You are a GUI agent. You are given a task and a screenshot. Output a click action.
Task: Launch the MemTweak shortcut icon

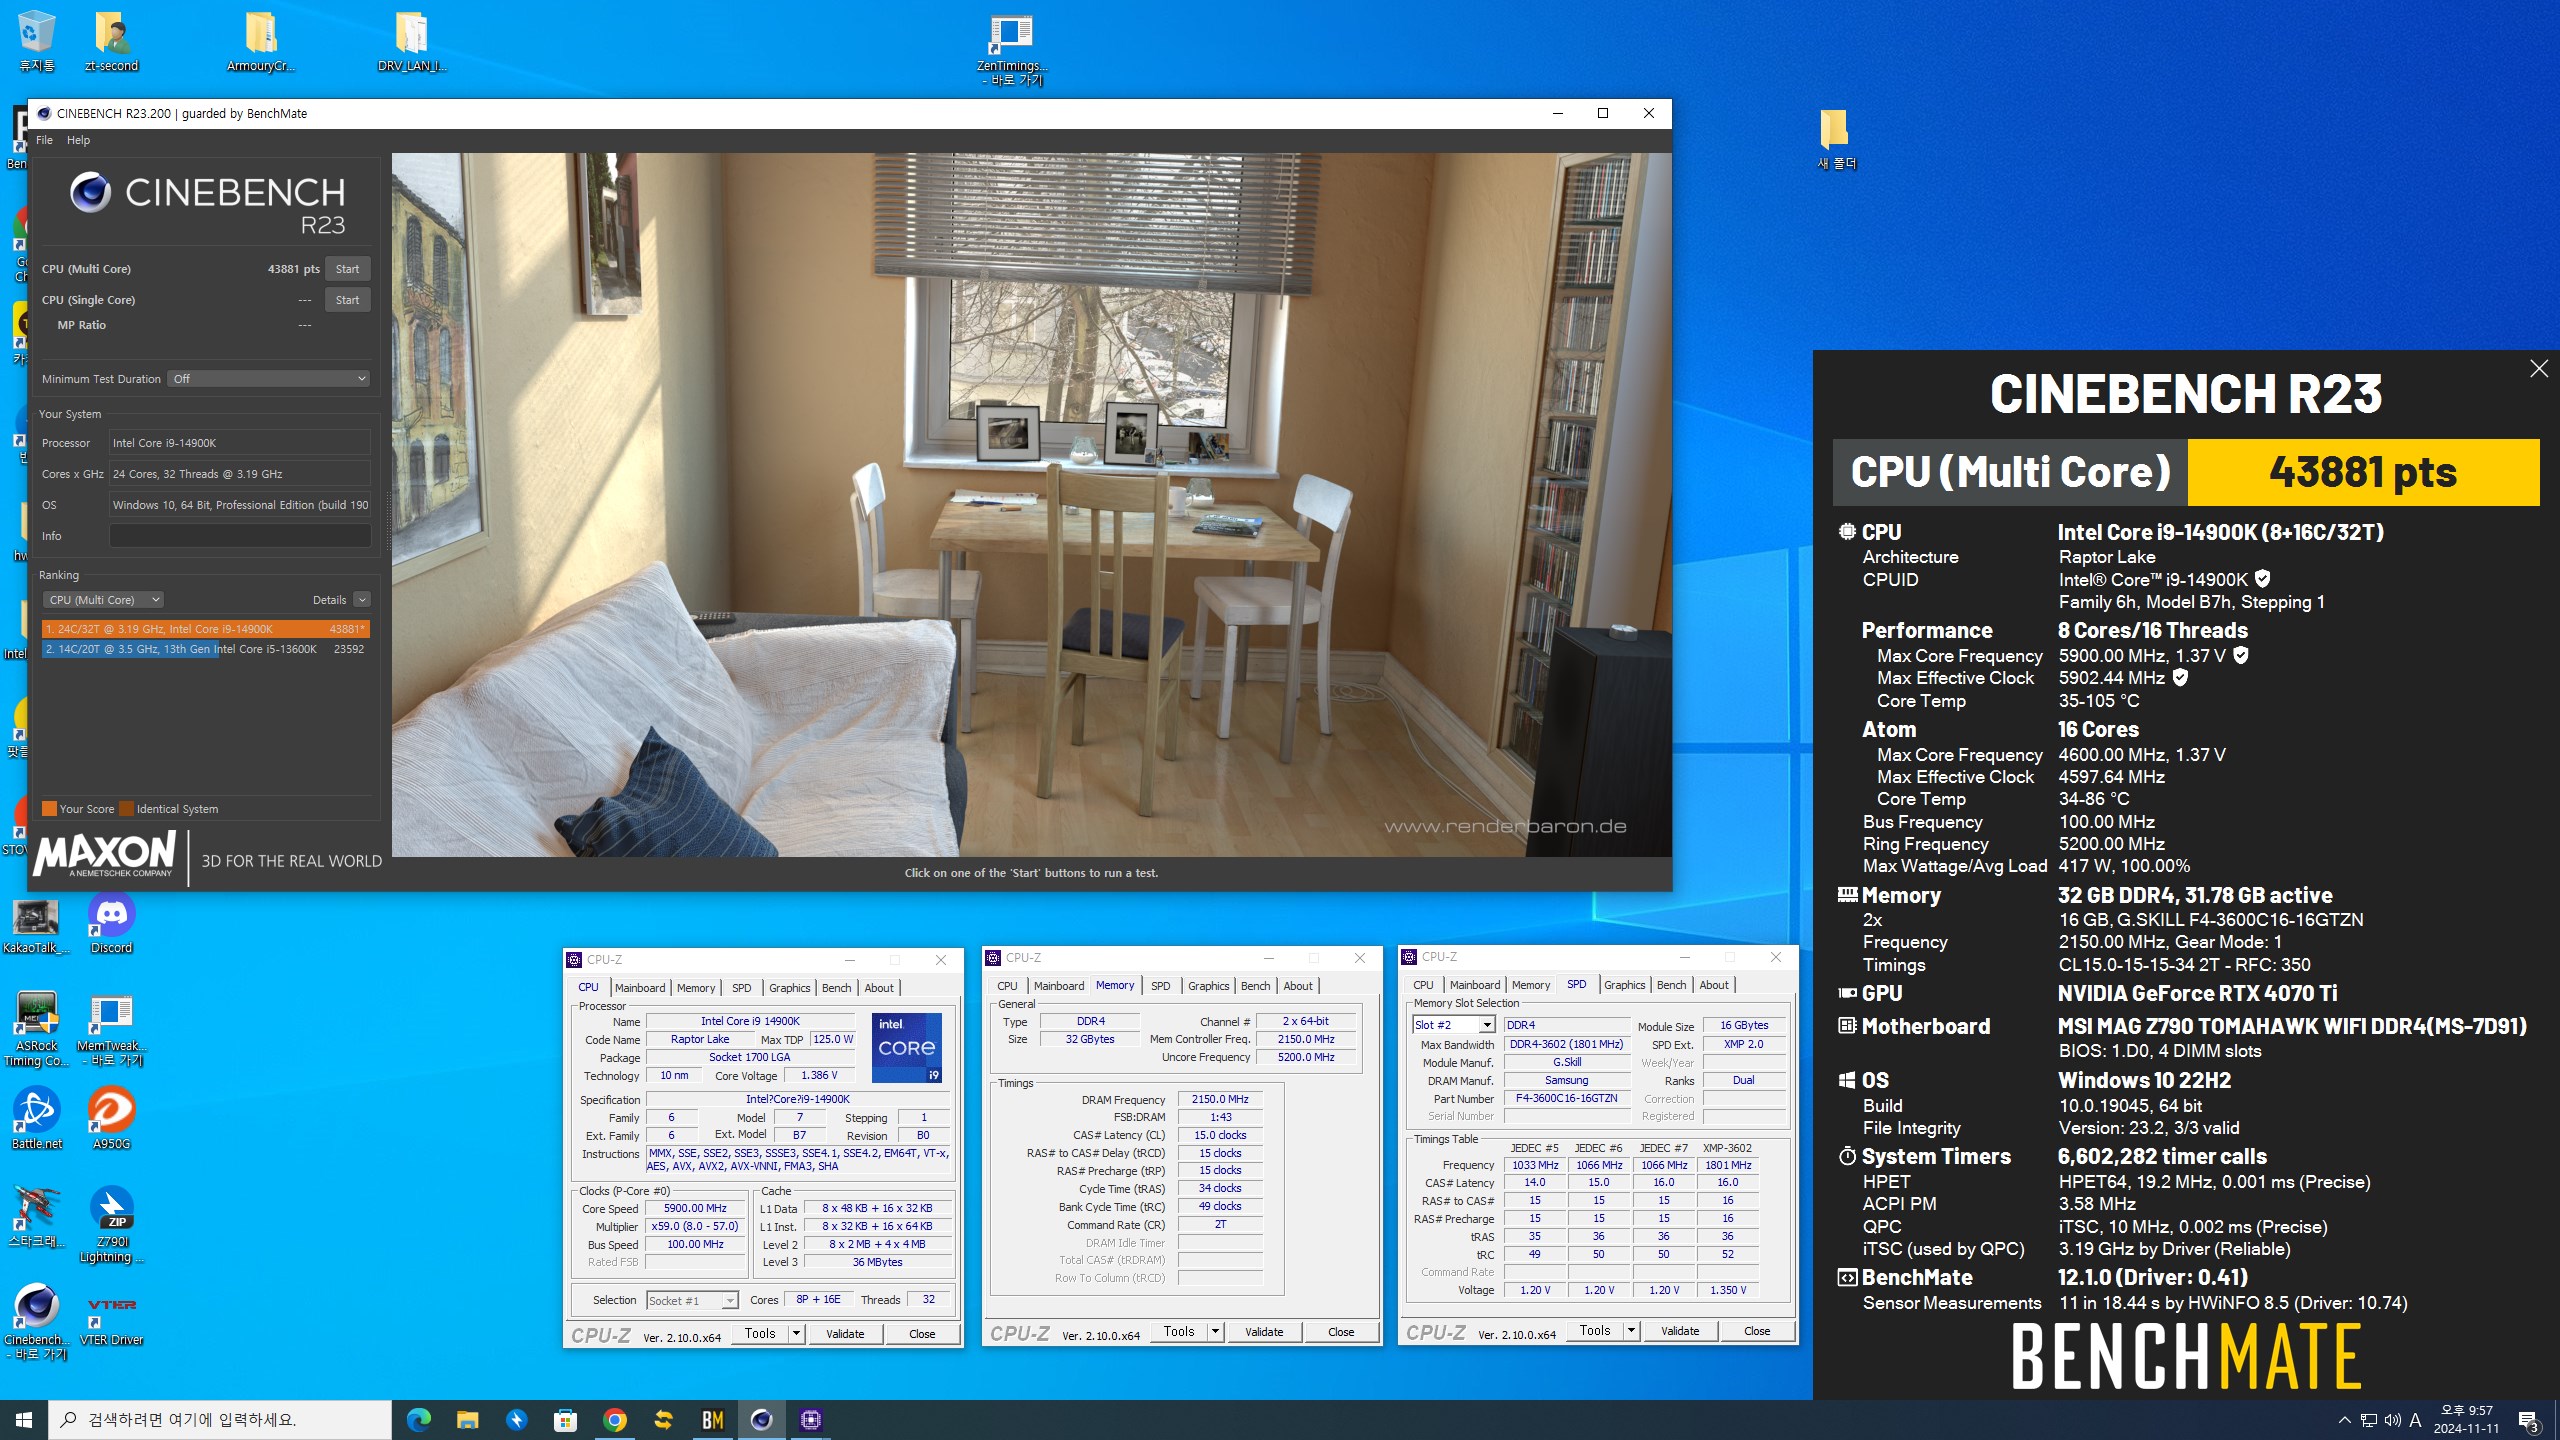[x=111, y=1030]
